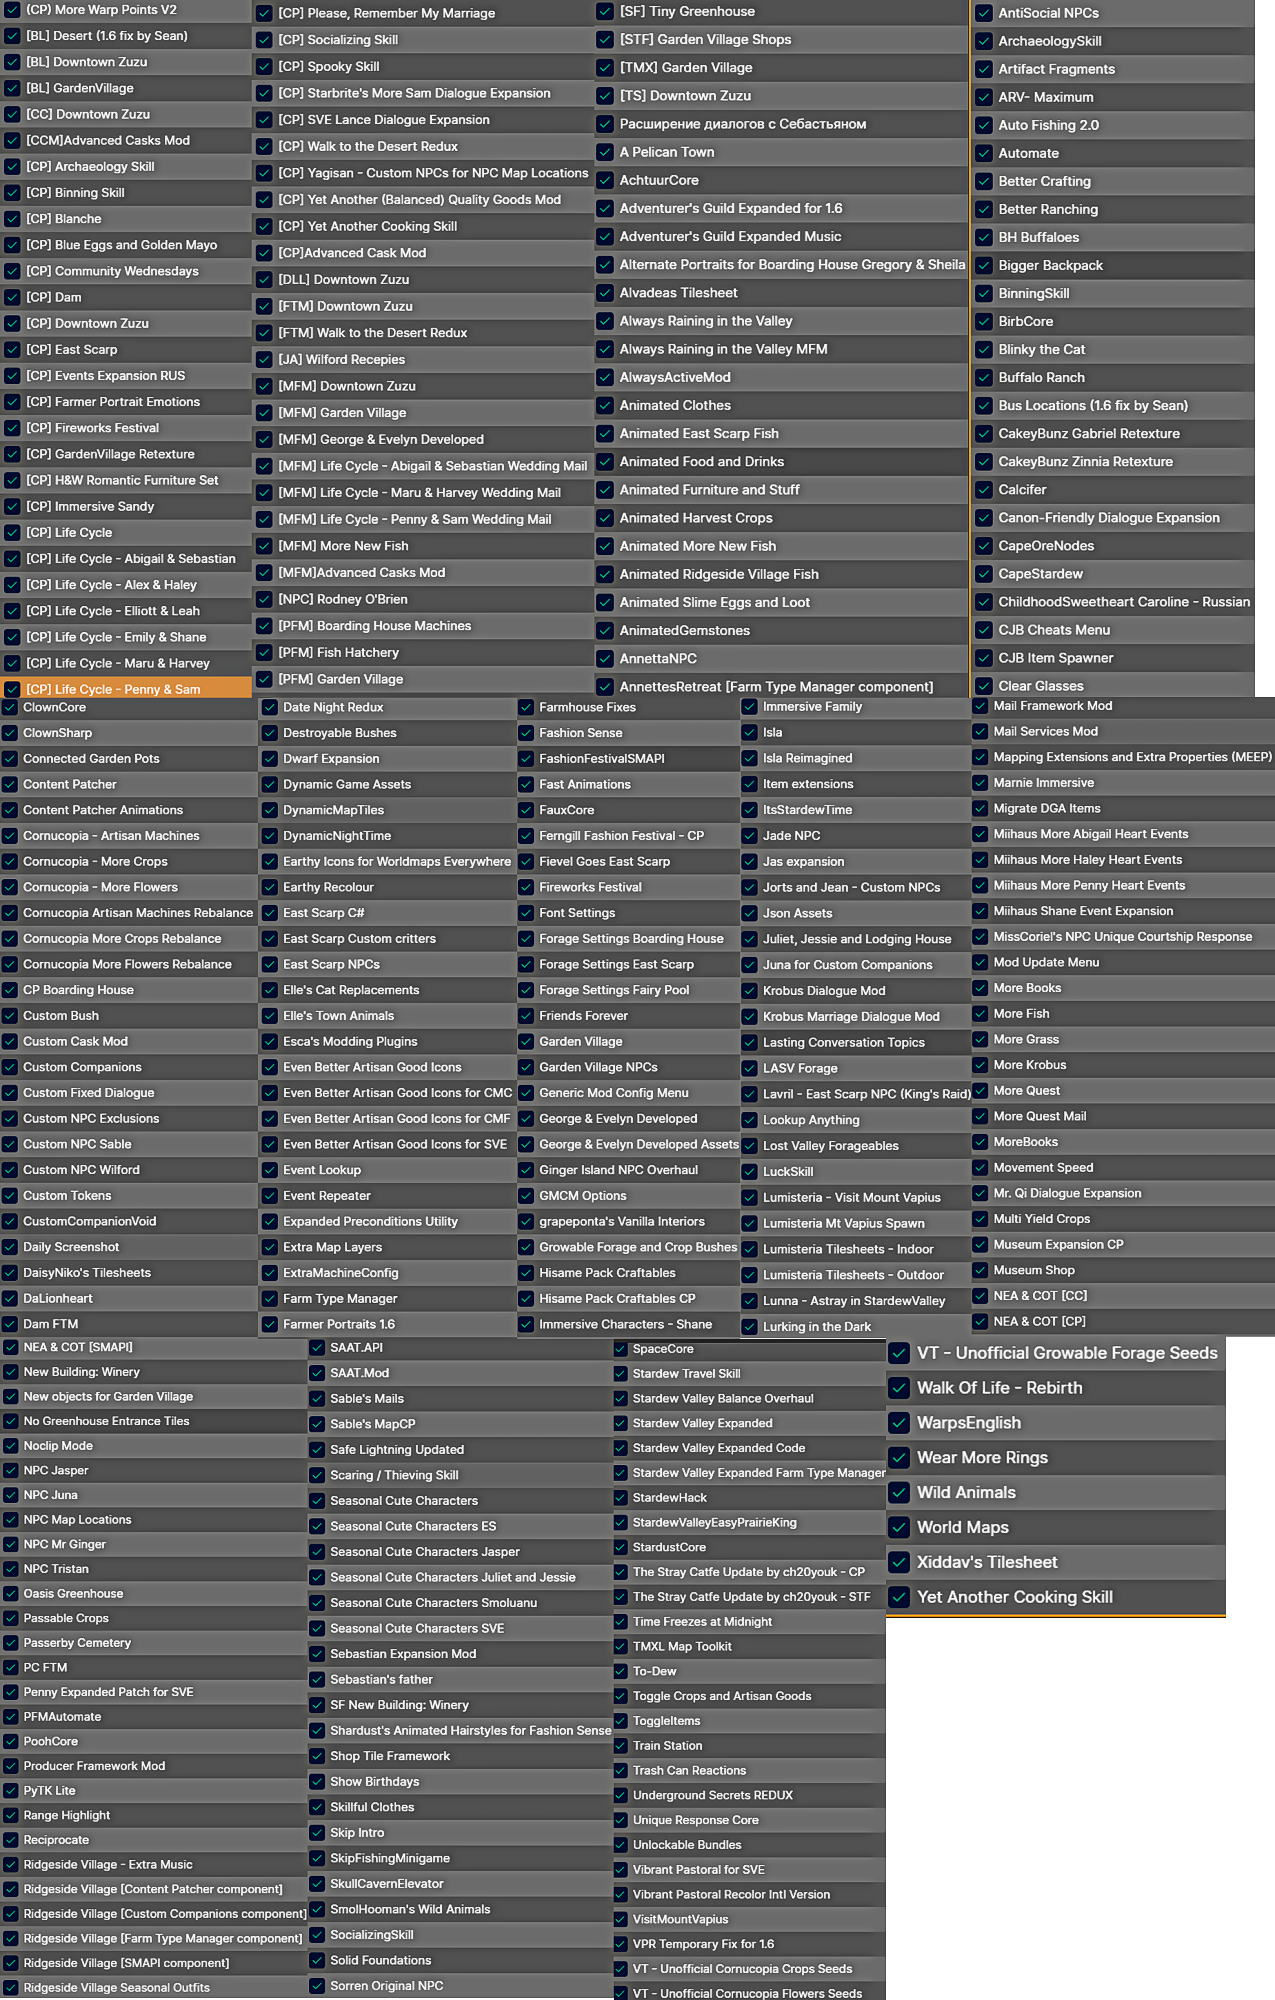1275x2000 pixels.
Task: Select the [CP] Archaeology Skill row
Action: click(126, 167)
